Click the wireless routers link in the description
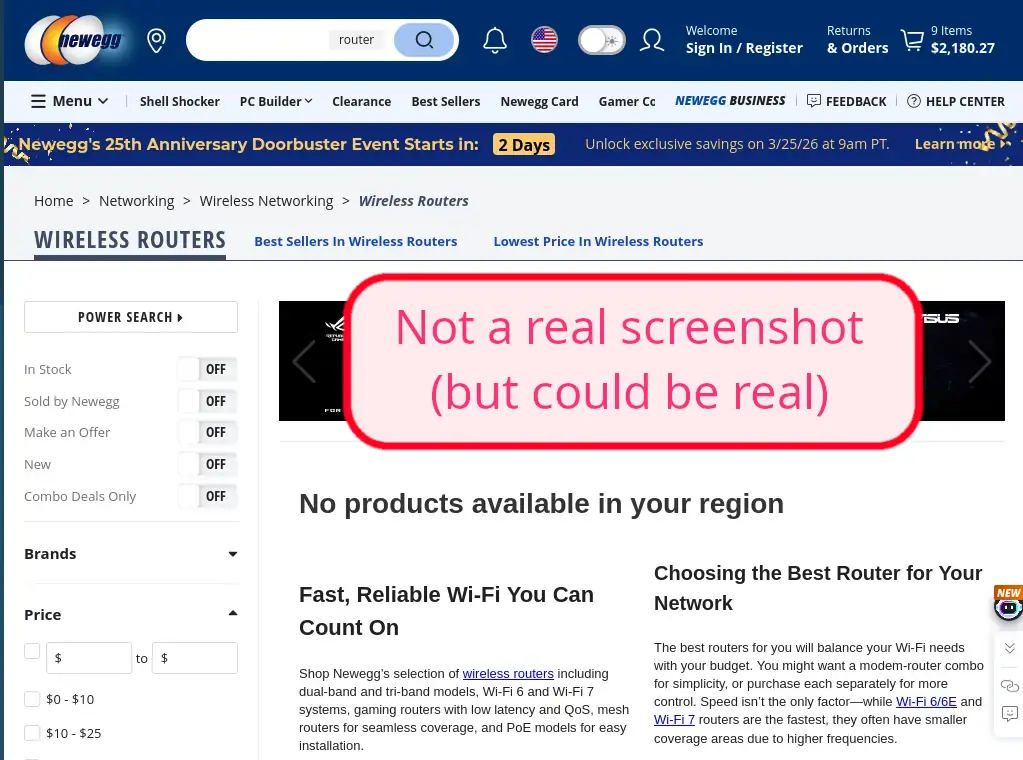Viewport: 1023px width, 760px height. (508, 673)
